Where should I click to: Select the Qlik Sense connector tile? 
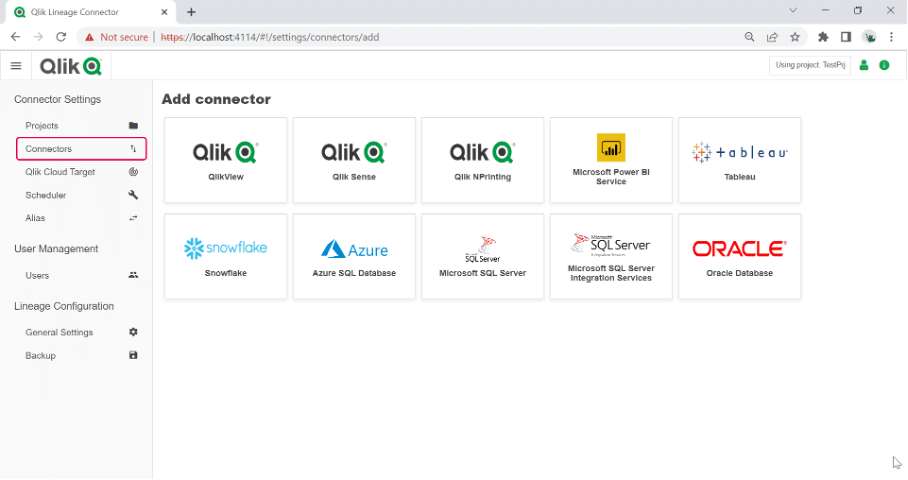(354, 160)
